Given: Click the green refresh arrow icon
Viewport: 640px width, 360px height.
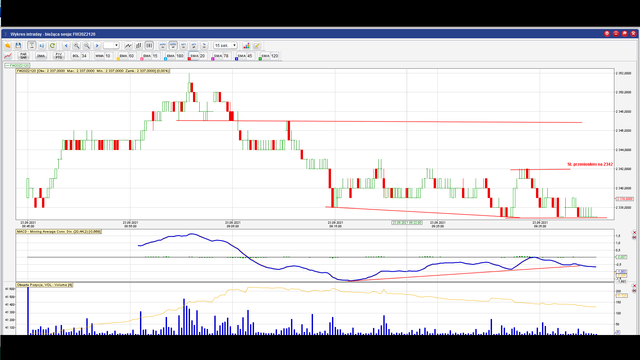Looking at the screenshot, I should 52,45.
